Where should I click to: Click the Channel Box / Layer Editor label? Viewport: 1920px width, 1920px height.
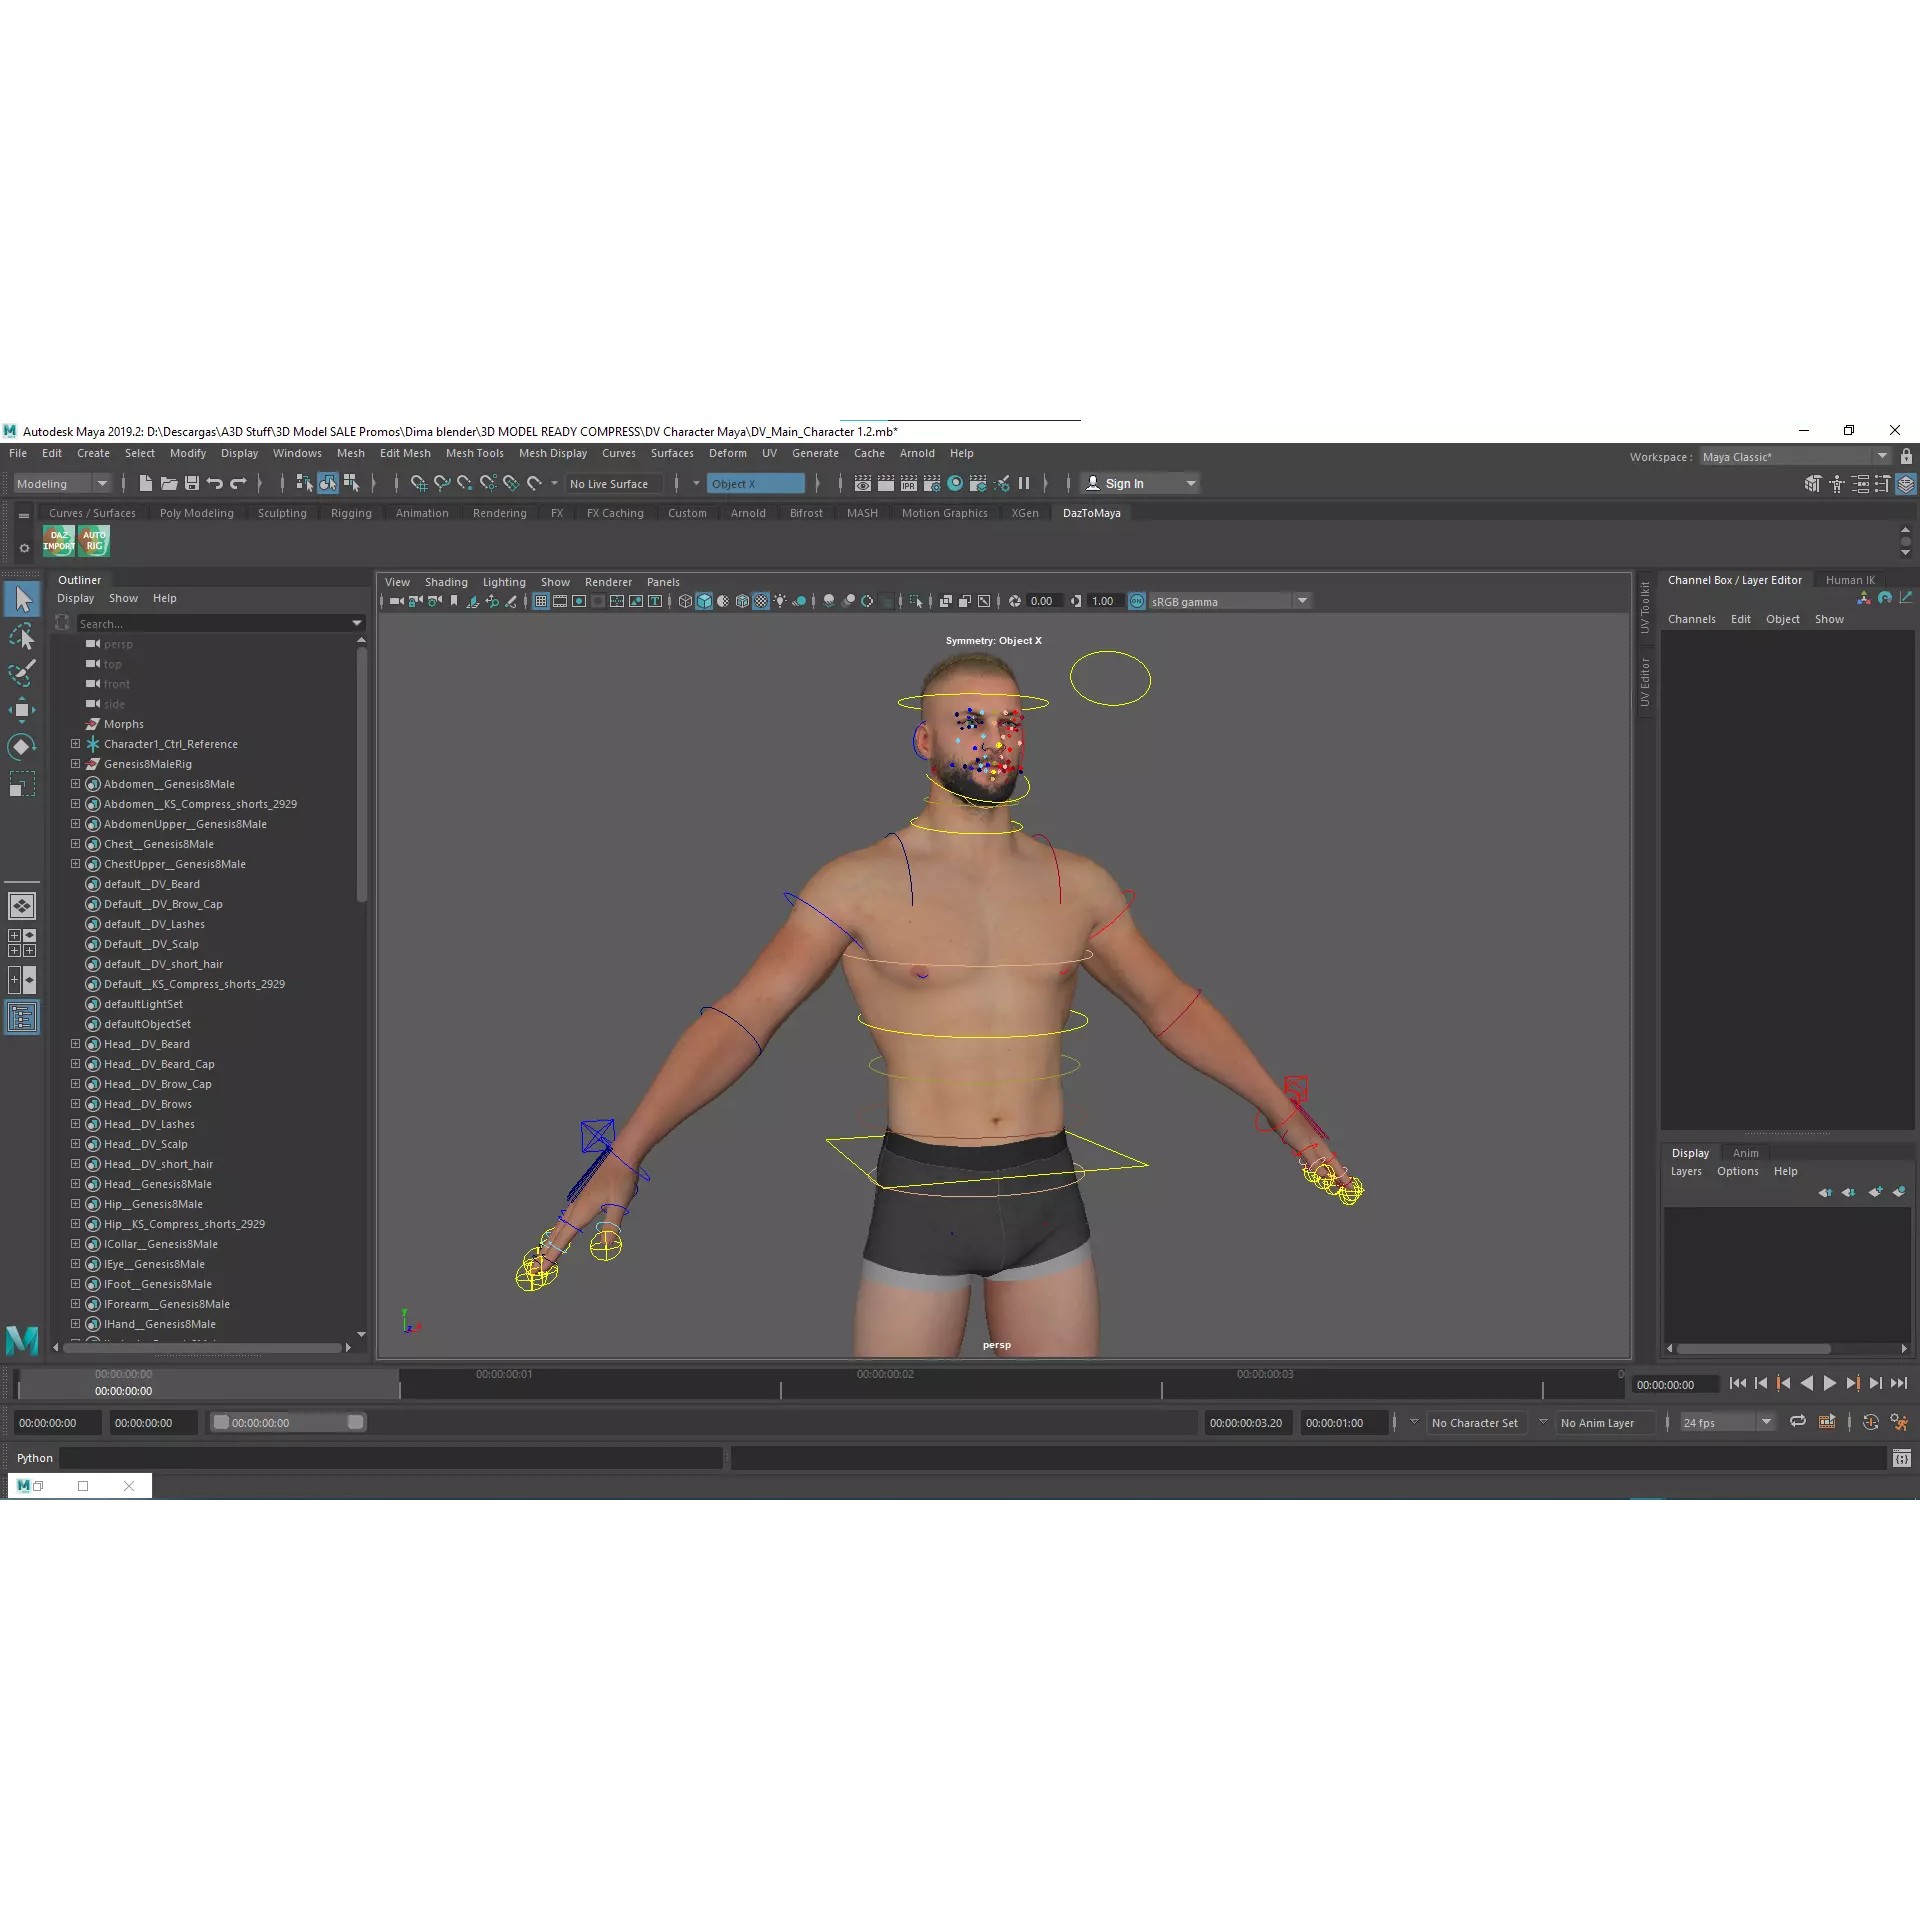1735,580
